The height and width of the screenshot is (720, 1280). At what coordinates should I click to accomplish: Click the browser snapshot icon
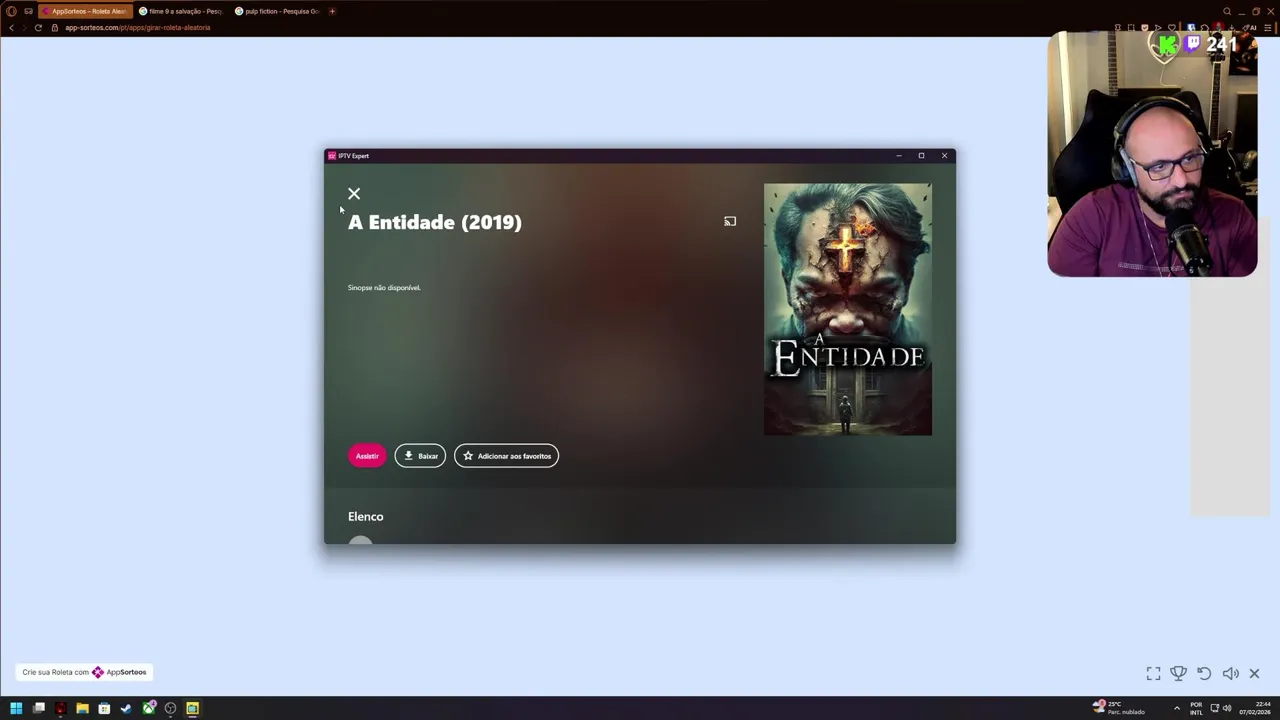pos(1131,27)
